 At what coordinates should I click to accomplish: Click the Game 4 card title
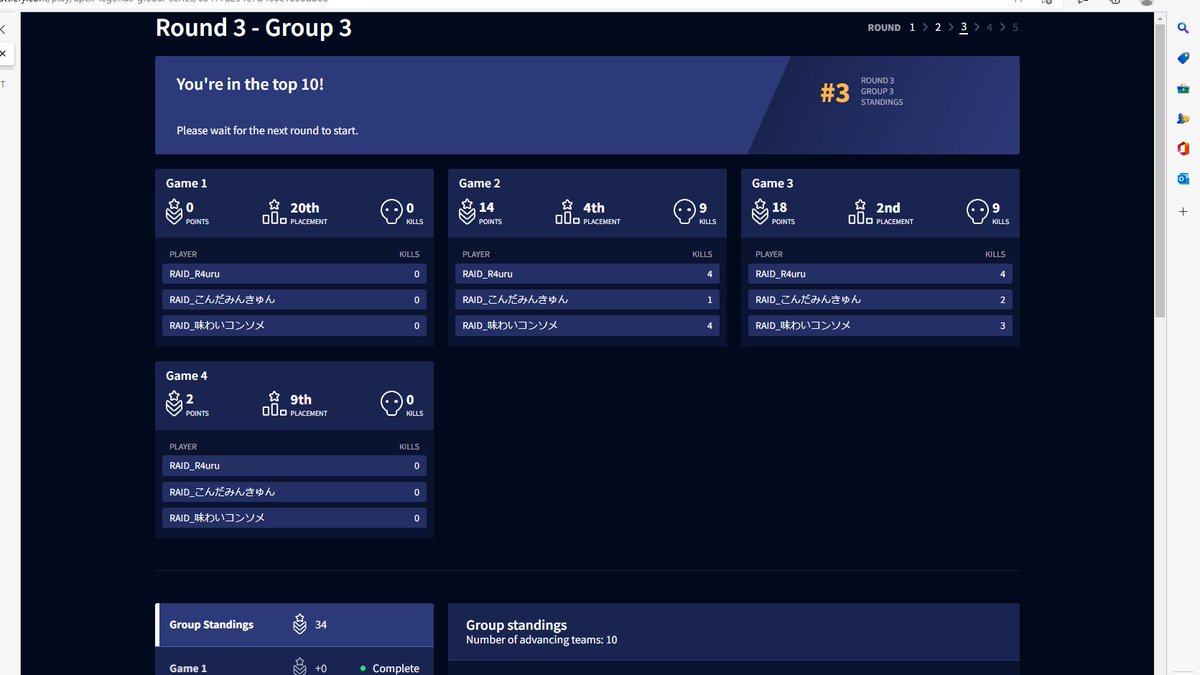(187, 375)
